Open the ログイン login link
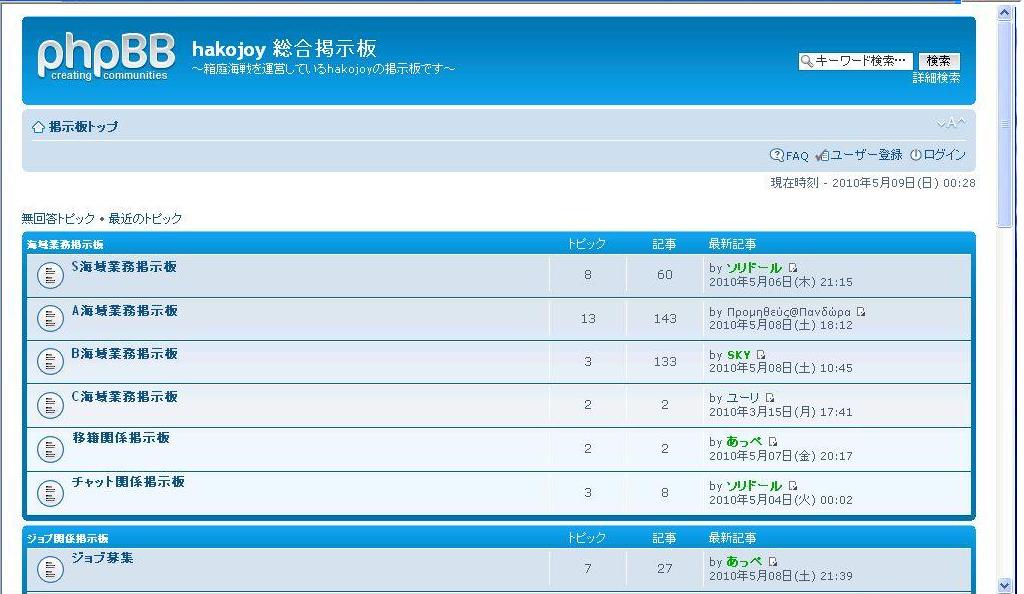 (944, 155)
